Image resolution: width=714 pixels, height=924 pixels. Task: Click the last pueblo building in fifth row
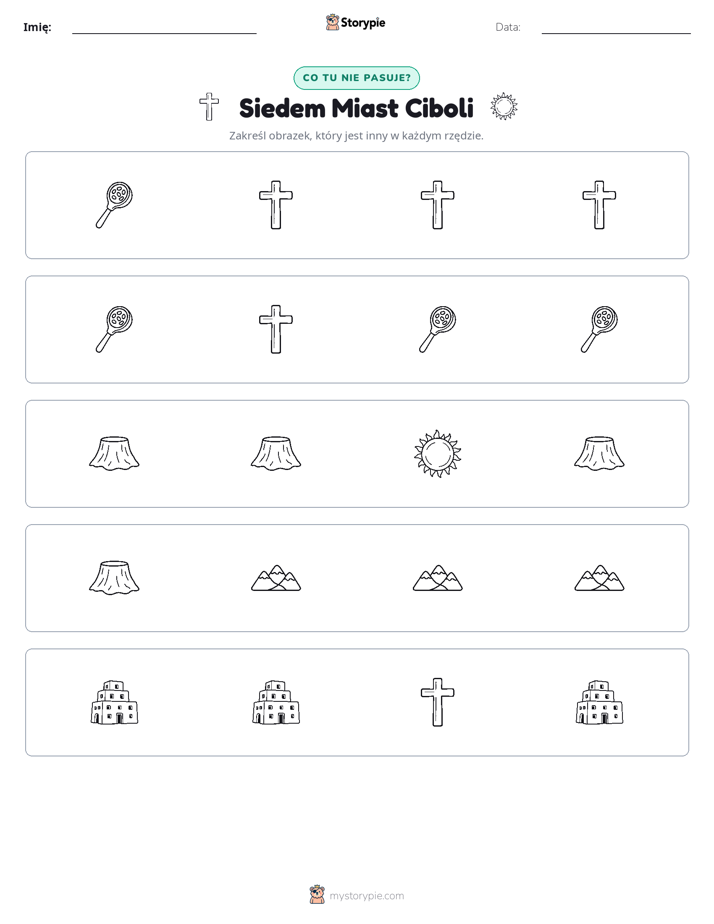[x=599, y=702]
